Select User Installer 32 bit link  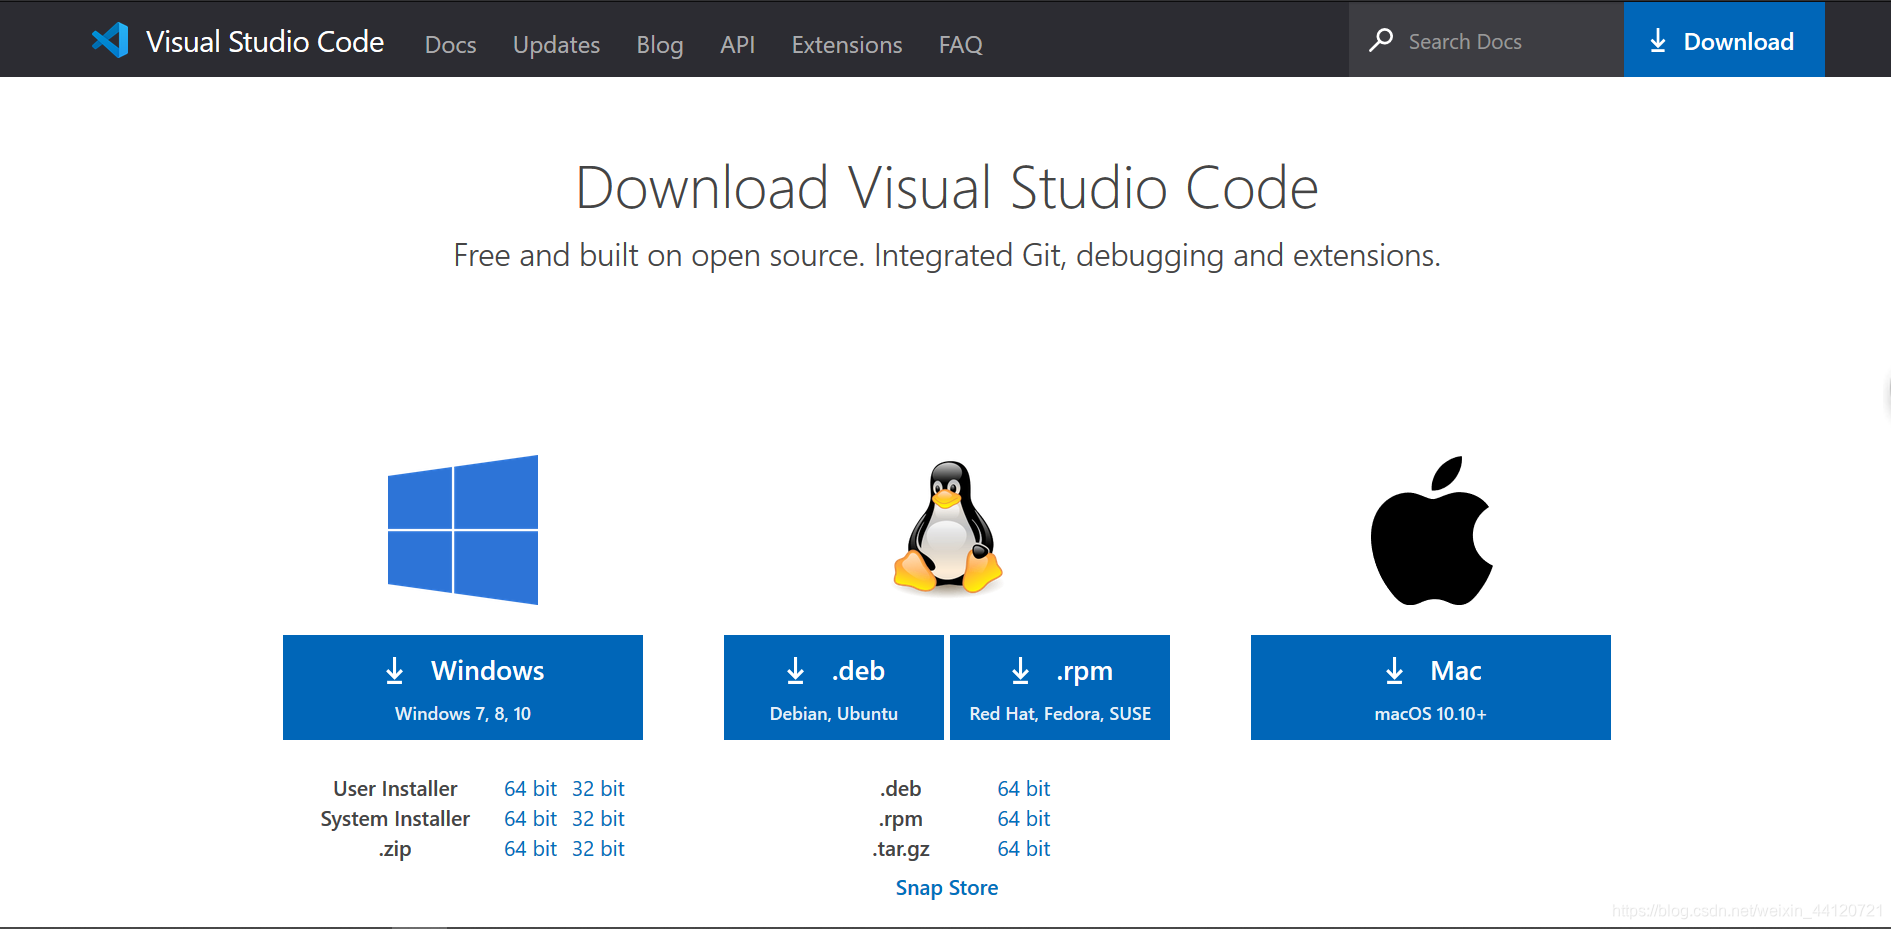[x=598, y=789]
